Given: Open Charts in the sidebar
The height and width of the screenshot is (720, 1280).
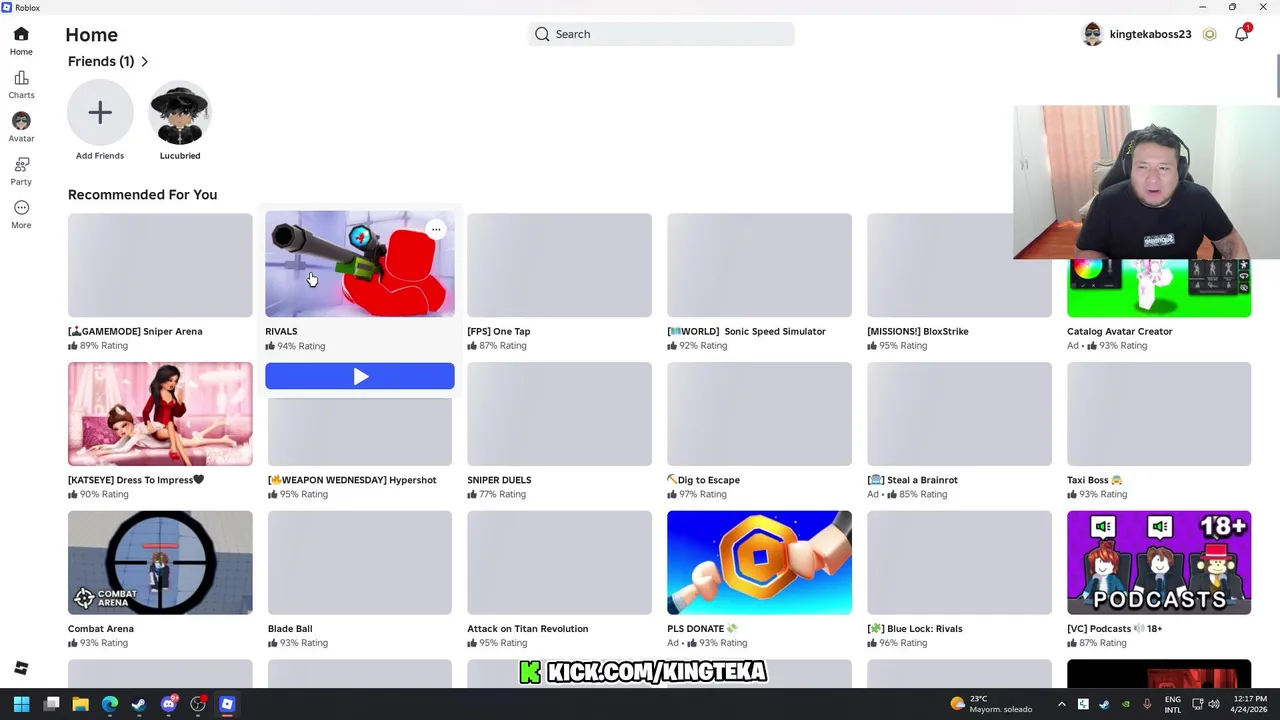Looking at the screenshot, I should (x=21, y=85).
